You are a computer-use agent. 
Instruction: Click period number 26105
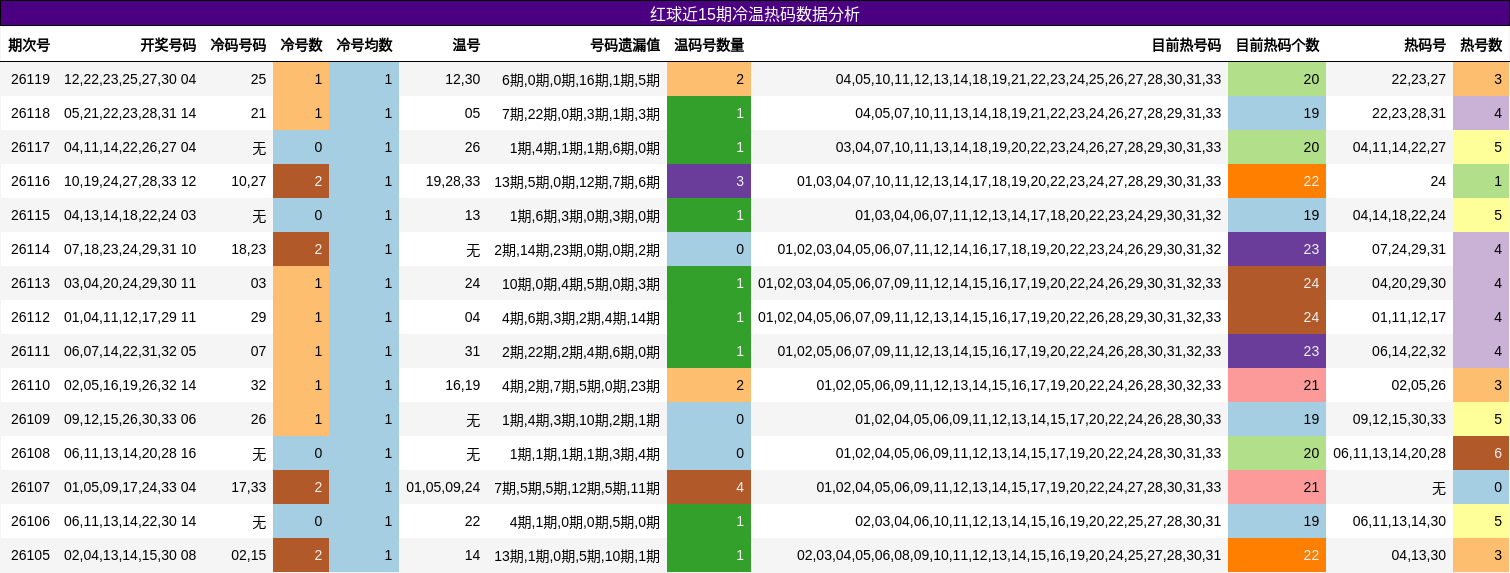click(30, 555)
